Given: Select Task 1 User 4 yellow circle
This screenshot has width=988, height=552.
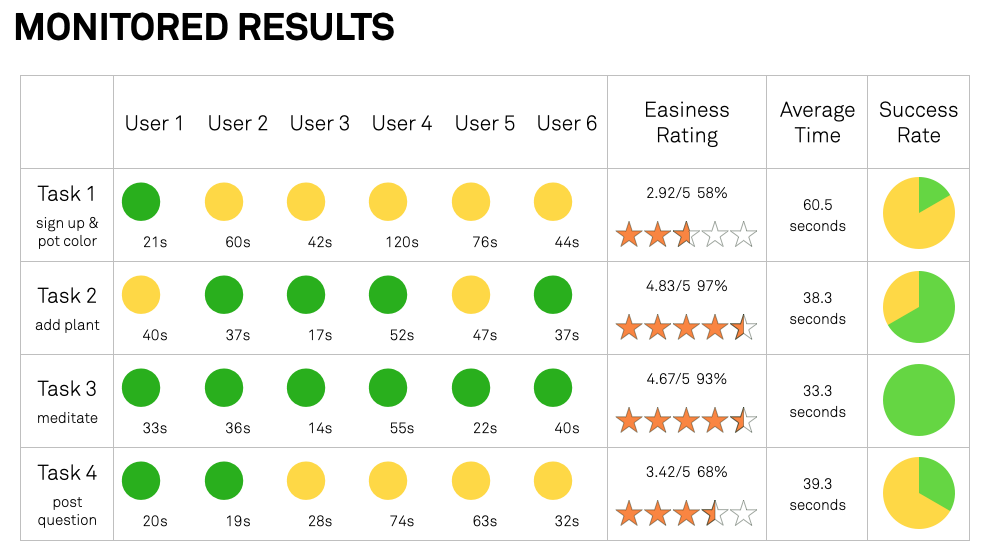Looking at the screenshot, I should click(388, 202).
